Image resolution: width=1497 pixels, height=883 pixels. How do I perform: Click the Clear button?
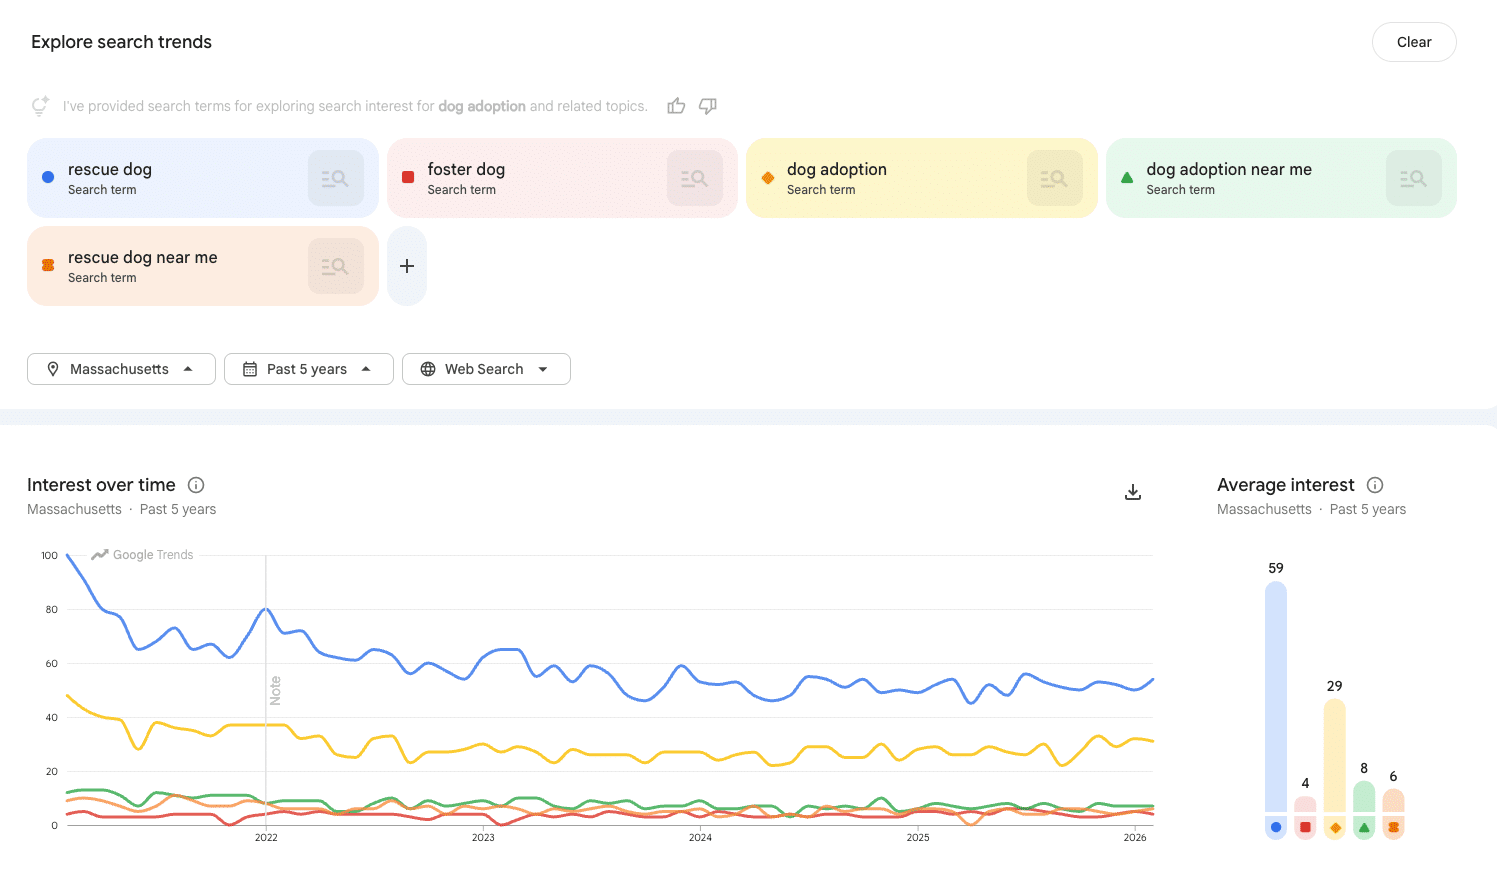click(1414, 41)
